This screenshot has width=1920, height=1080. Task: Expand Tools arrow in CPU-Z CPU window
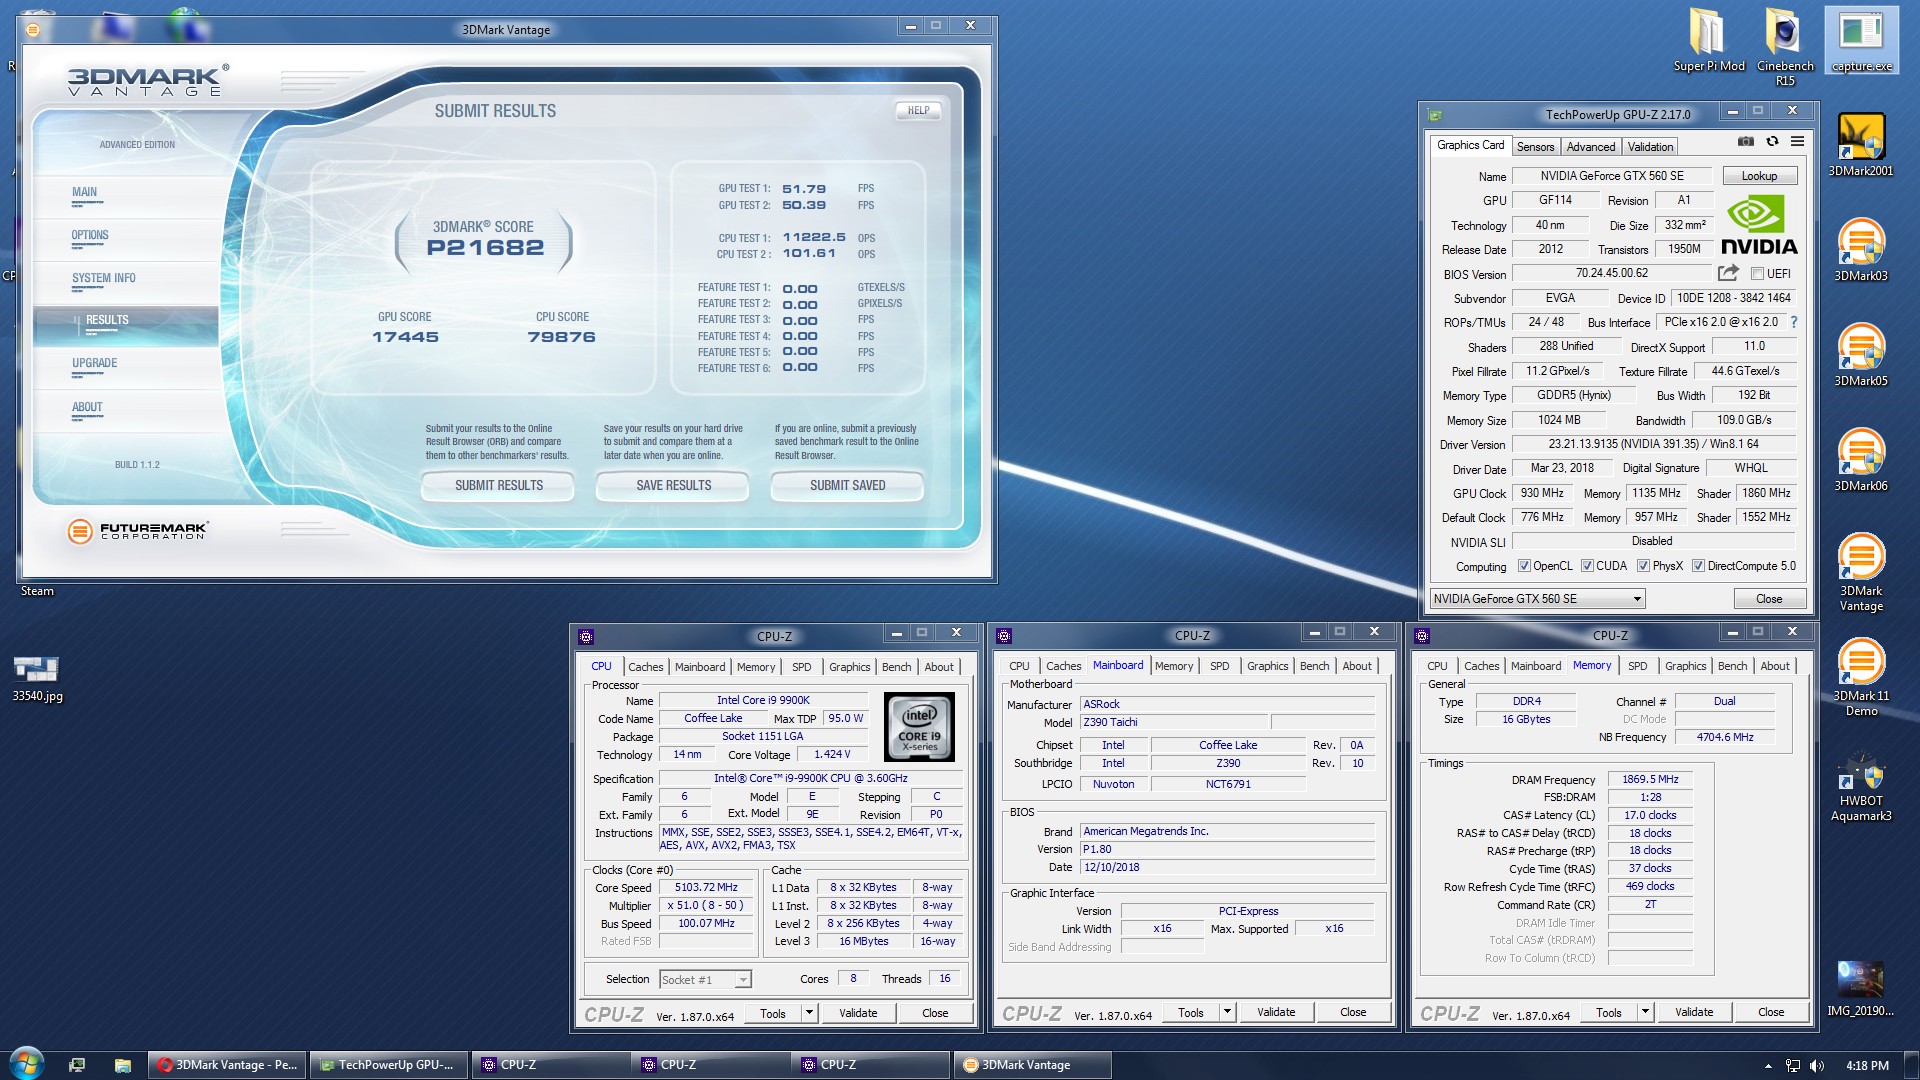point(809,1013)
